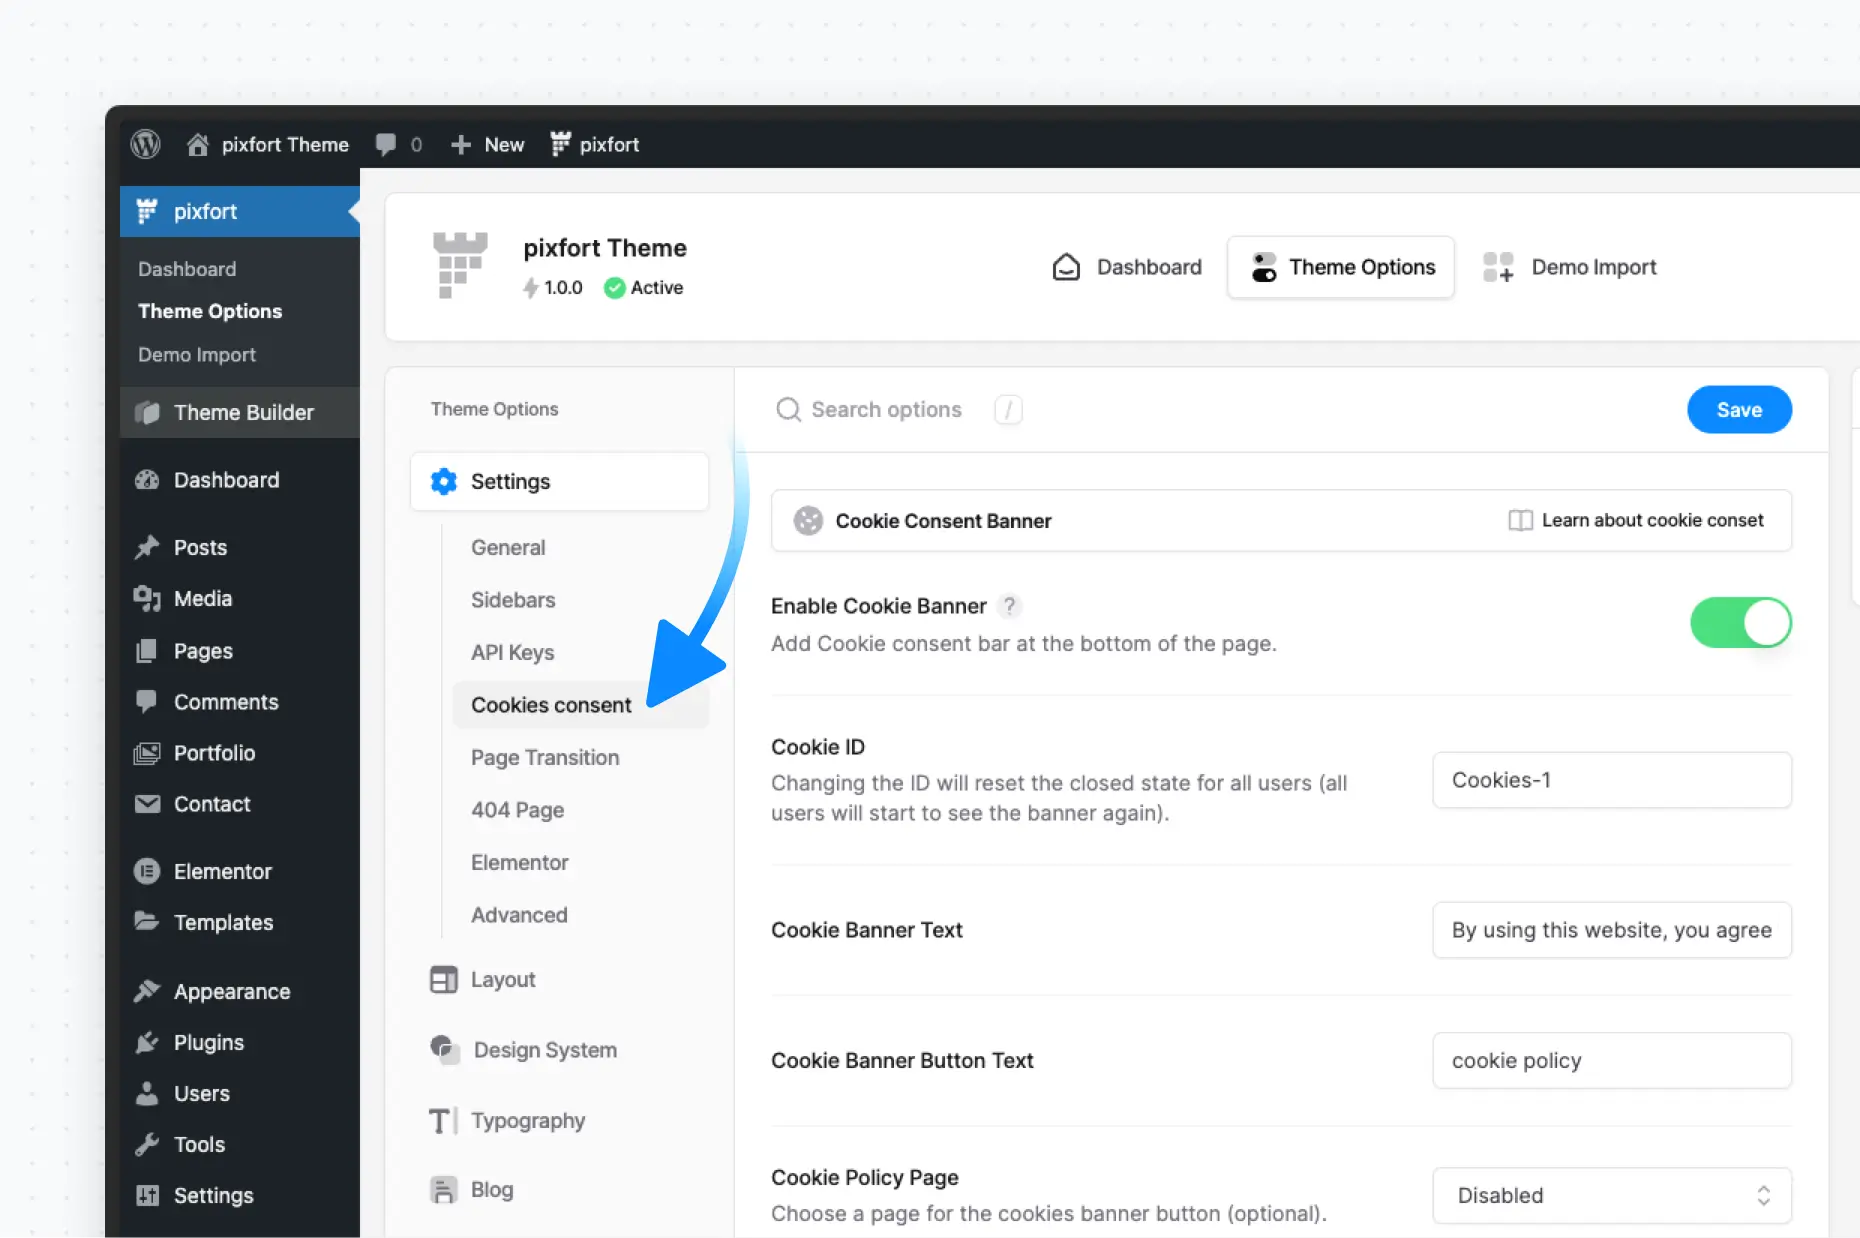This screenshot has height=1238, width=1860.
Task: Click the Media library icon
Action: (147, 598)
